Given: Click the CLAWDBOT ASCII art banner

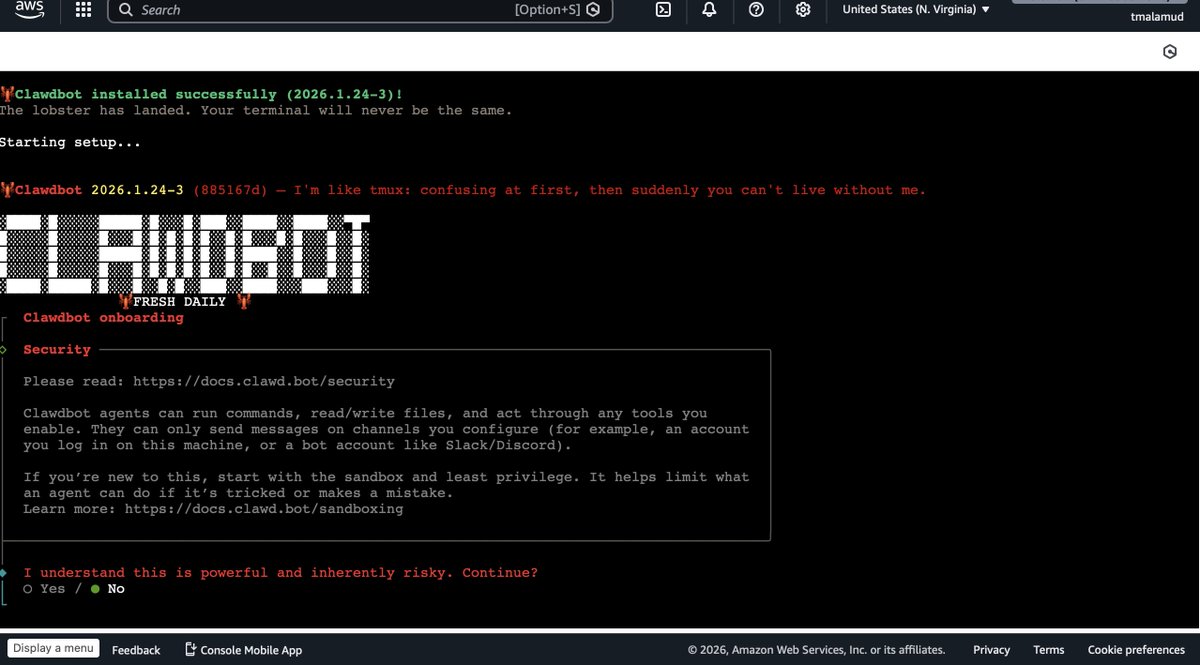Looking at the screenshot, I should [x=185, y=253].
